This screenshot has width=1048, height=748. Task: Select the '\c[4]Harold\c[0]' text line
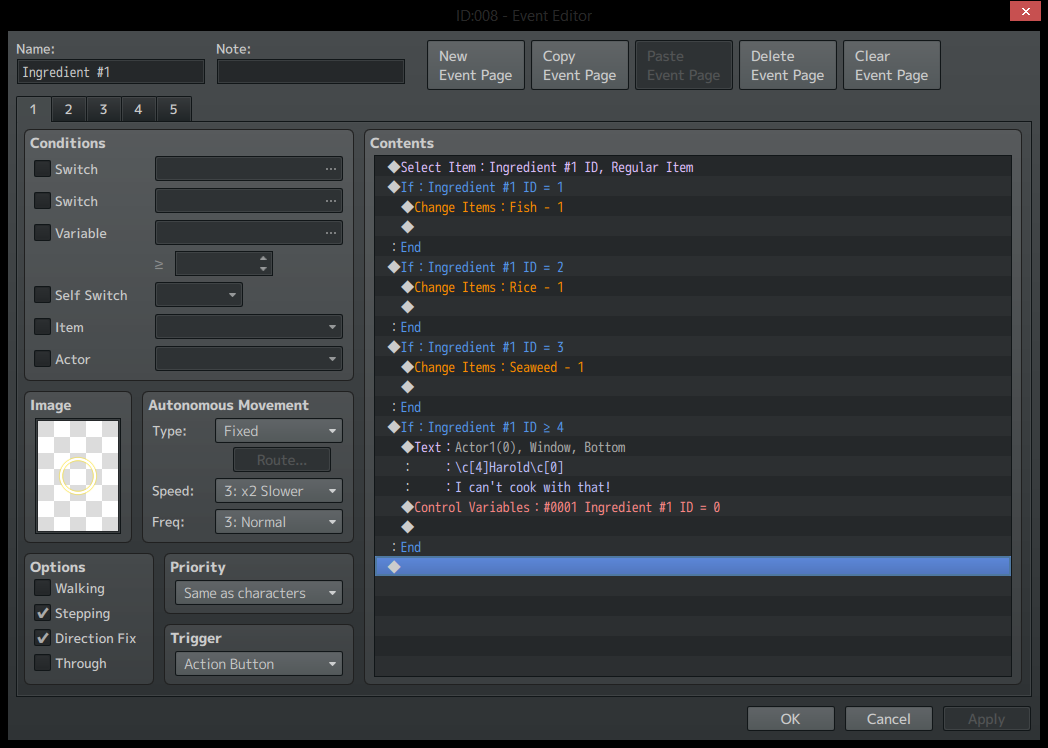pyautogui.click(x=693, y=467)
